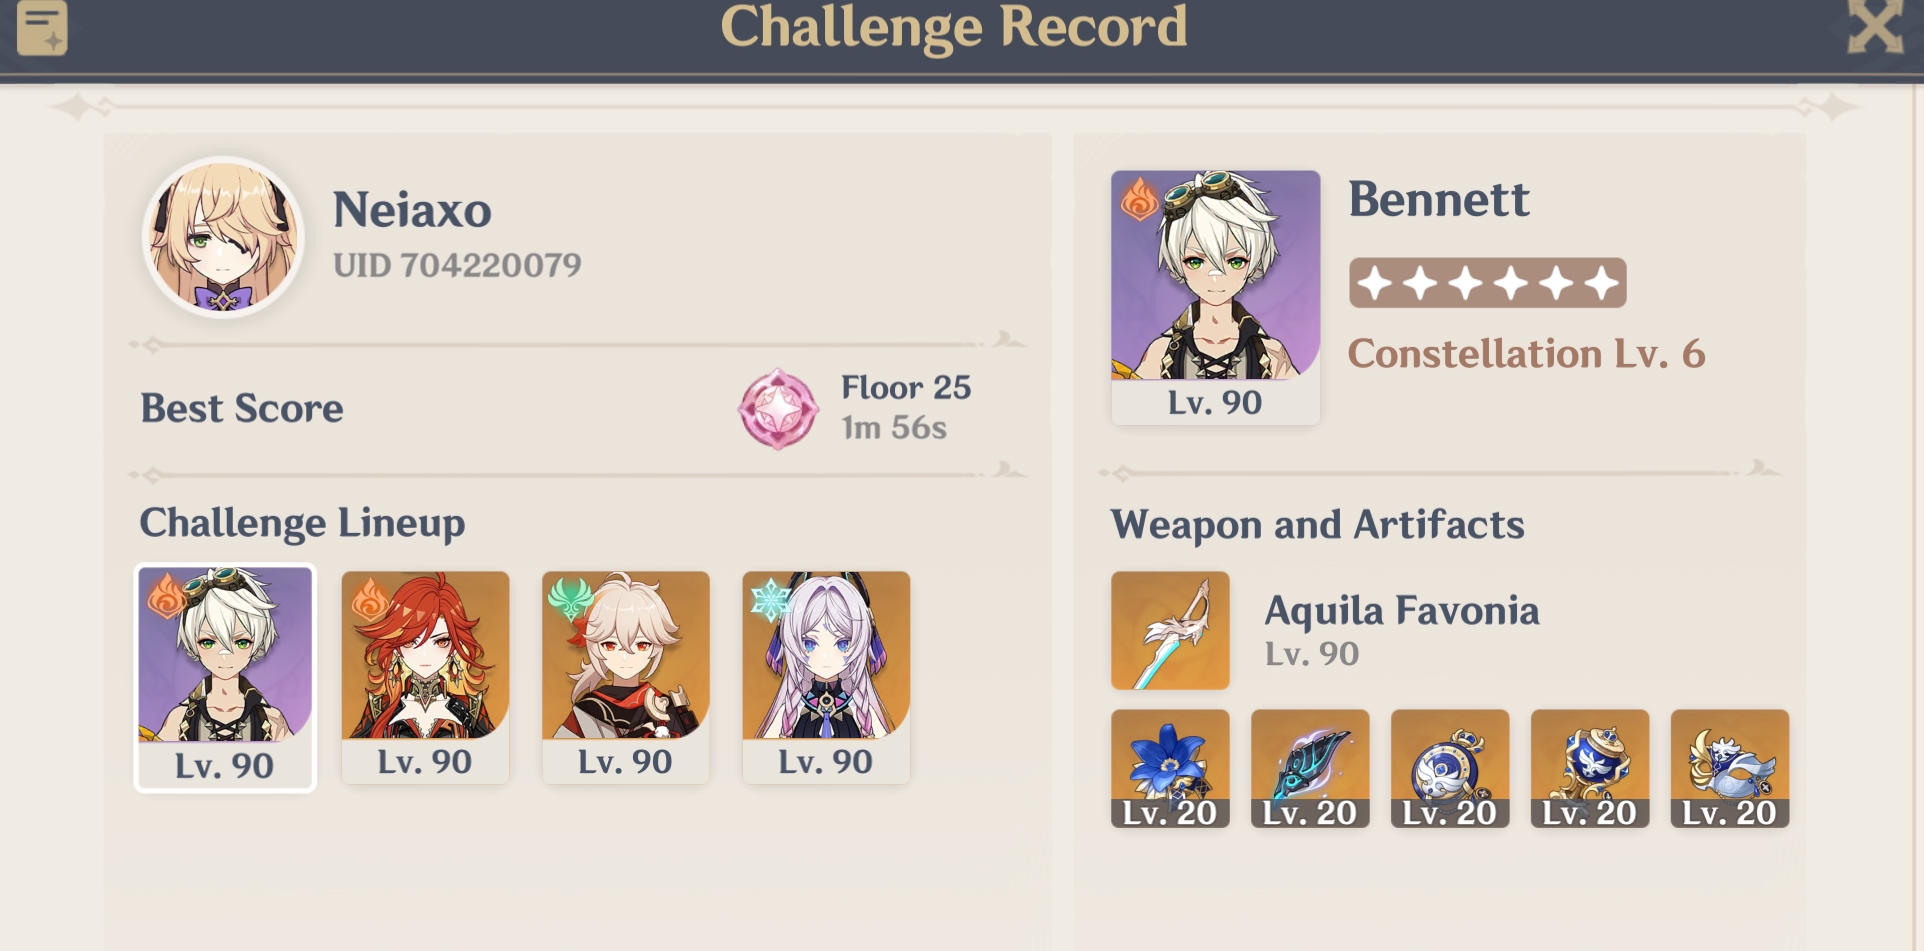Click the six-star constellation bar
Screen dimensions: 1924x951
click(1487, 283)
